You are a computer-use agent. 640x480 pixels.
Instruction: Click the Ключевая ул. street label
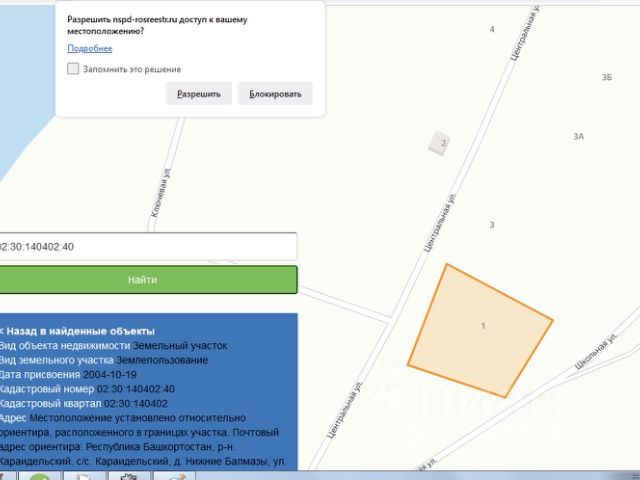pos(161,193)
